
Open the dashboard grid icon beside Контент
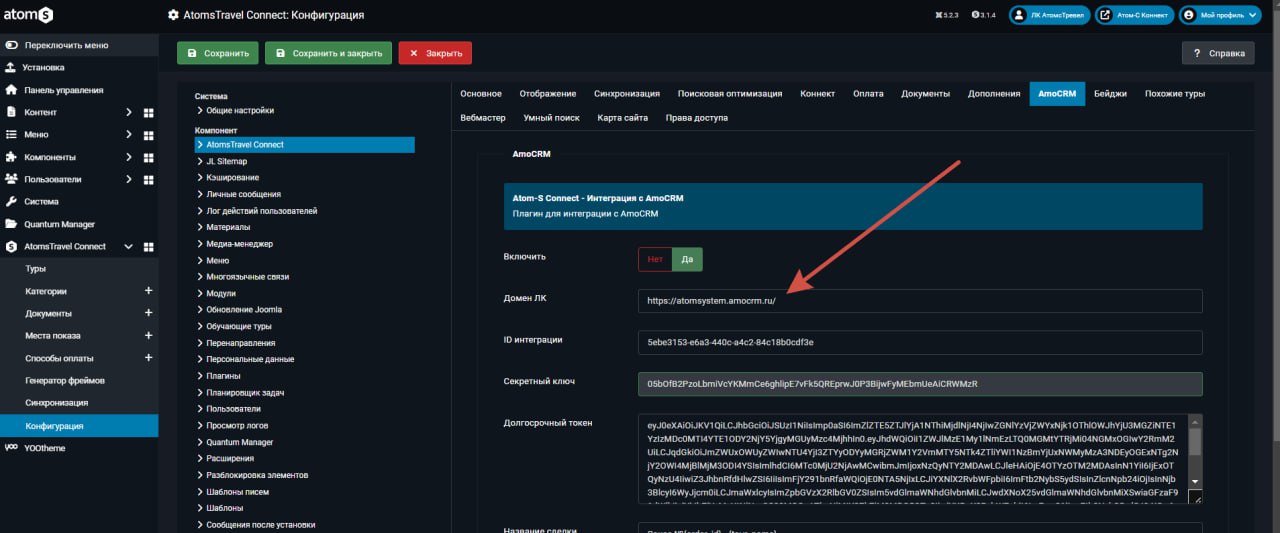(148, 112)
